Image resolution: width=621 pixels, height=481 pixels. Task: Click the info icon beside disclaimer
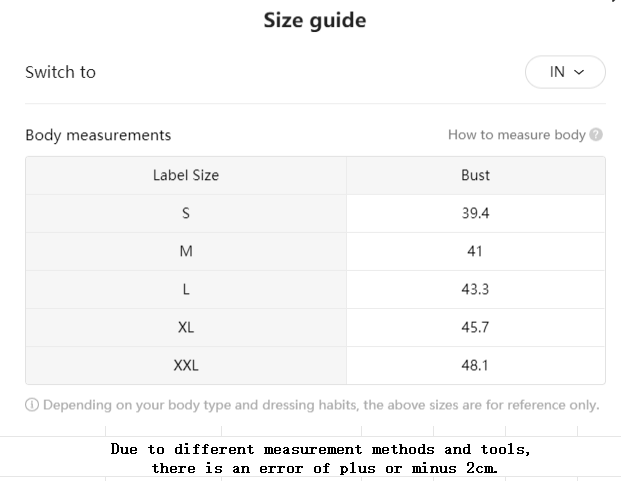pyautogui.click(x=32, y=405)
